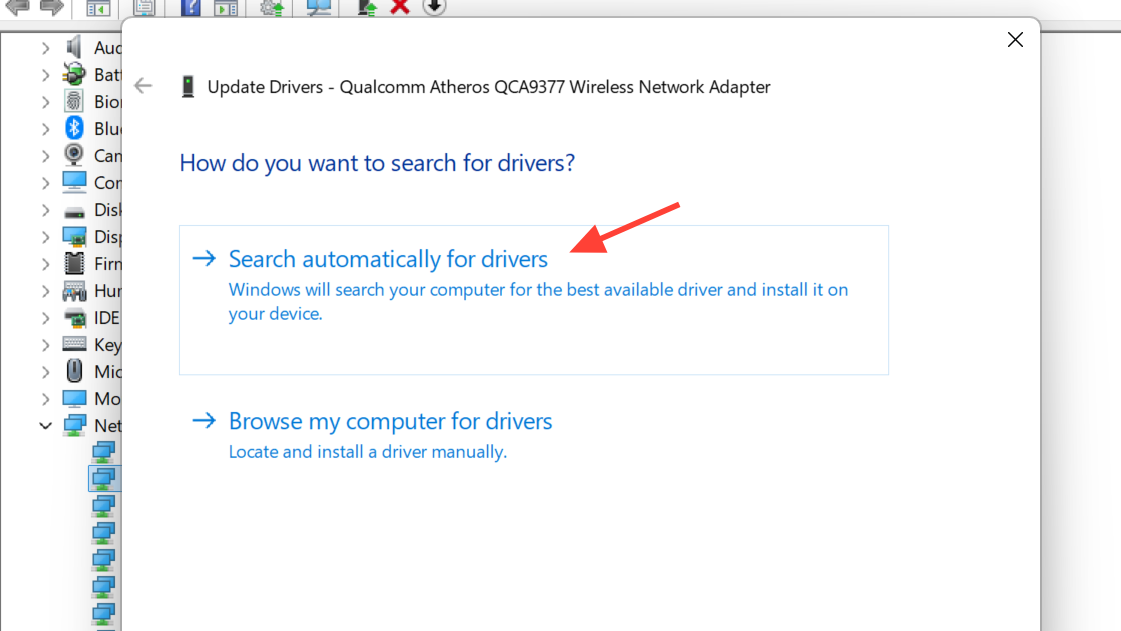Expand the Disk drives chevron
This screenshot has height=631, width=1121.
click(x=45, y=210)
